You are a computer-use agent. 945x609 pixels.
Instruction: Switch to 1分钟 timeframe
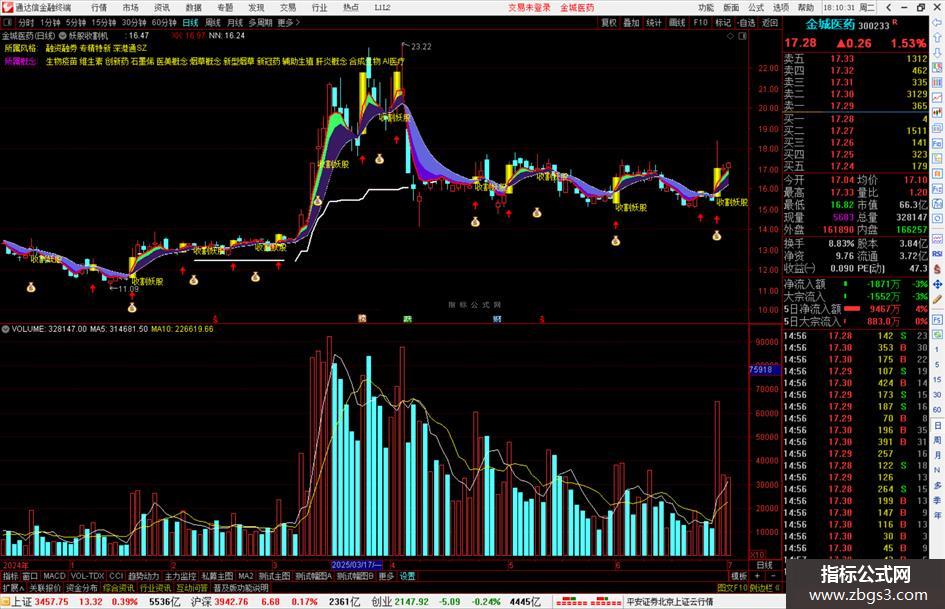click(x=50, y=23)
